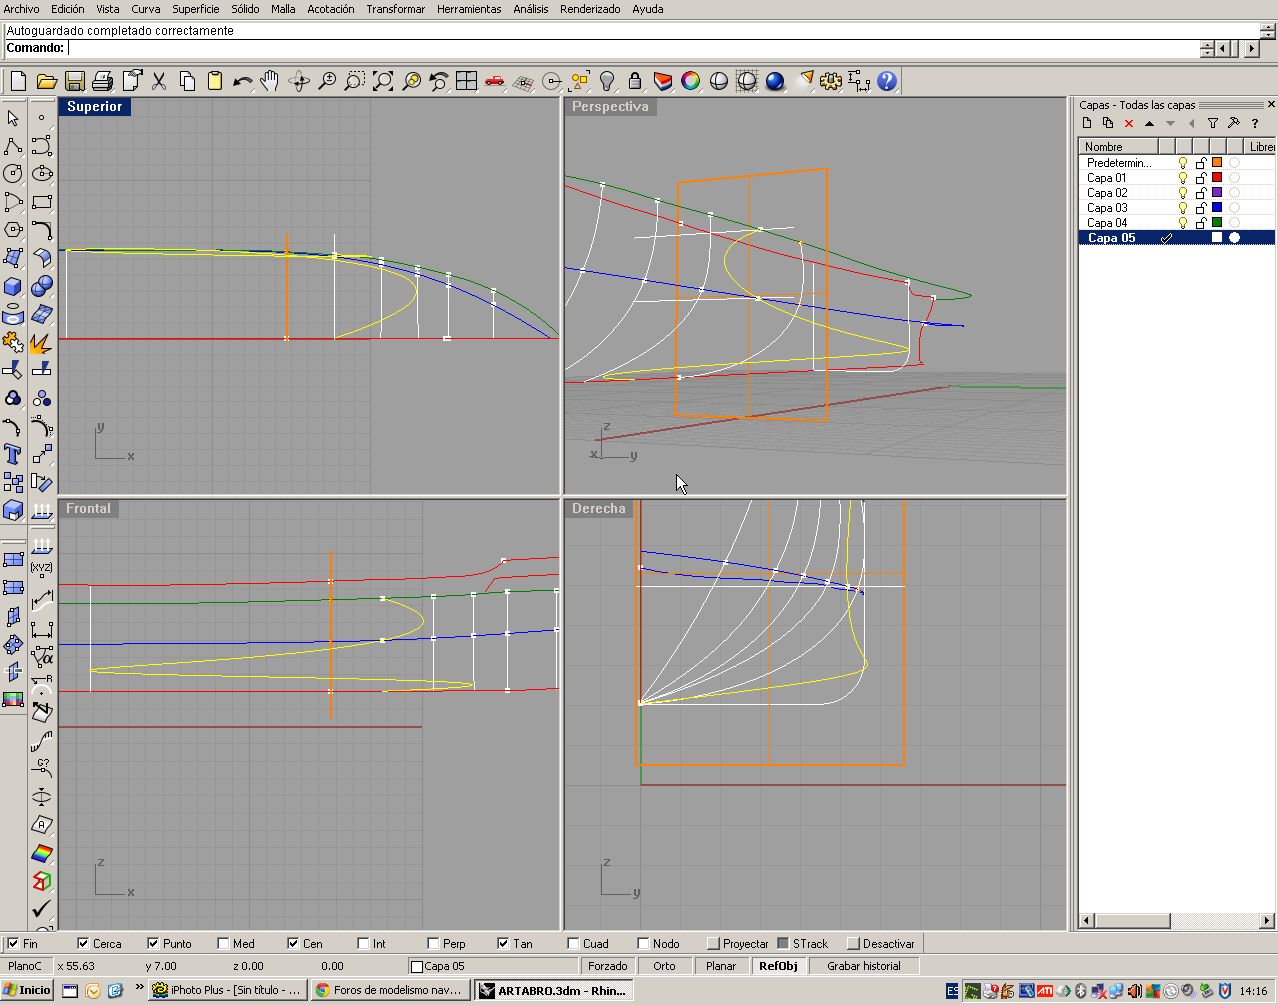Enable Cuad object snap checkbox
The image size is (1278, 1005).
[x=573, y=943]
